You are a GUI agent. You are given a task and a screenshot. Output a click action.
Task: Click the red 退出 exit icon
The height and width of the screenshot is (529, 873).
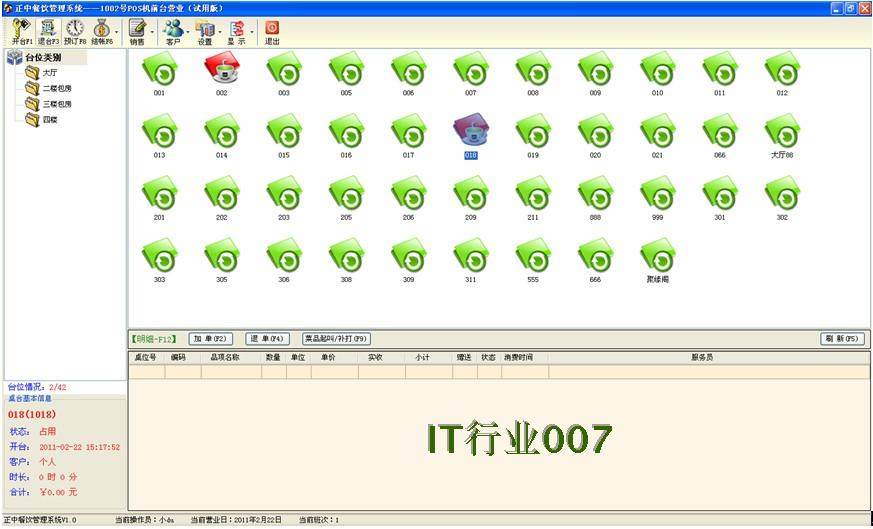(x=271, y=29)
